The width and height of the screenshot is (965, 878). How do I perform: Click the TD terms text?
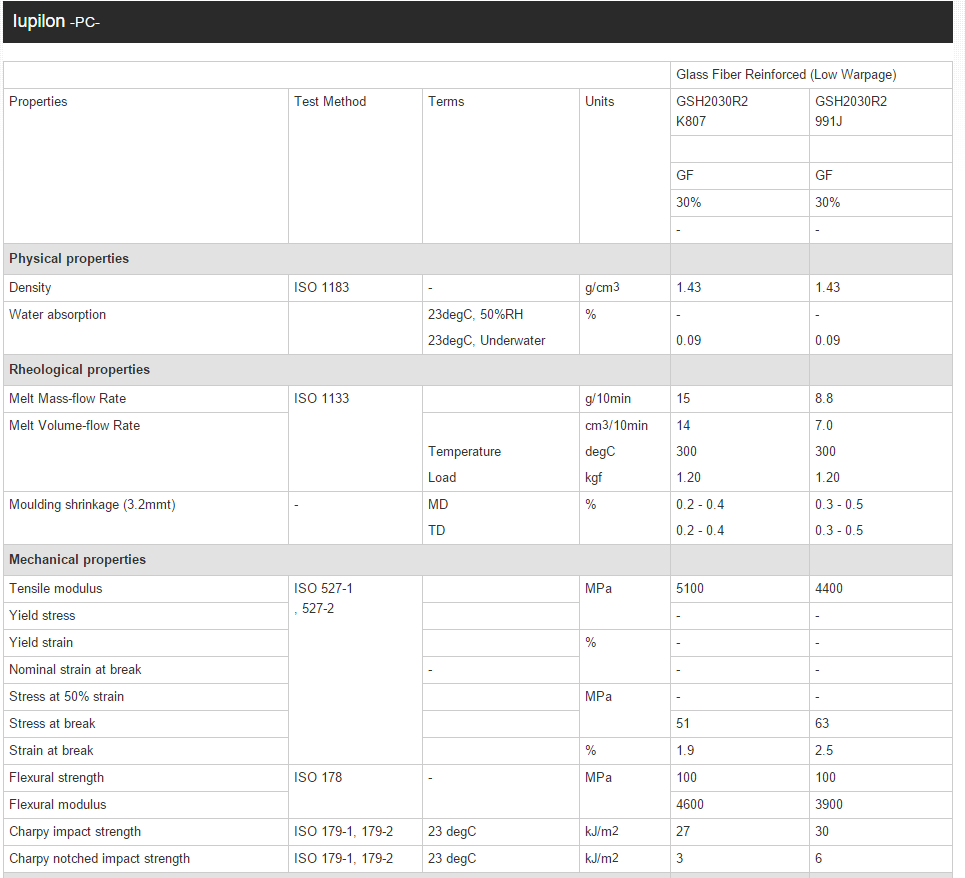[436, 530]
